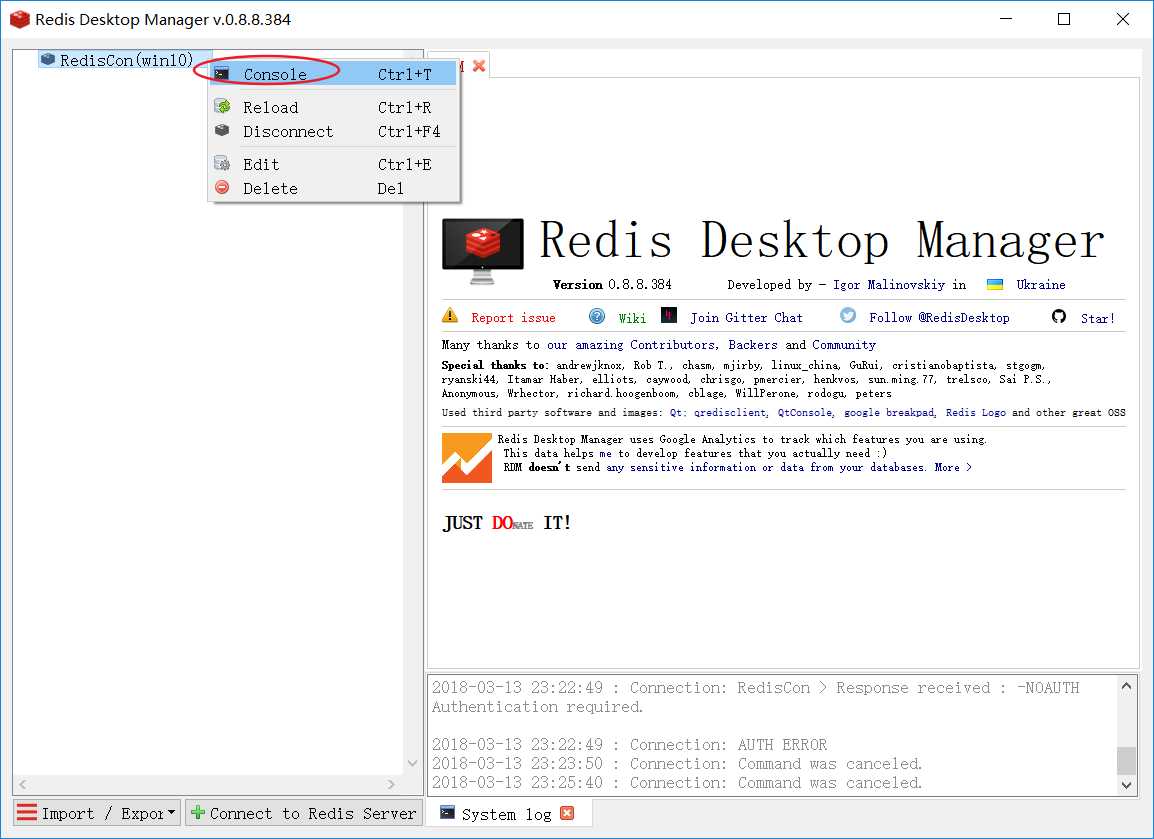
Task: Click the log panel scrollbar thumb
Action: 1126,760
